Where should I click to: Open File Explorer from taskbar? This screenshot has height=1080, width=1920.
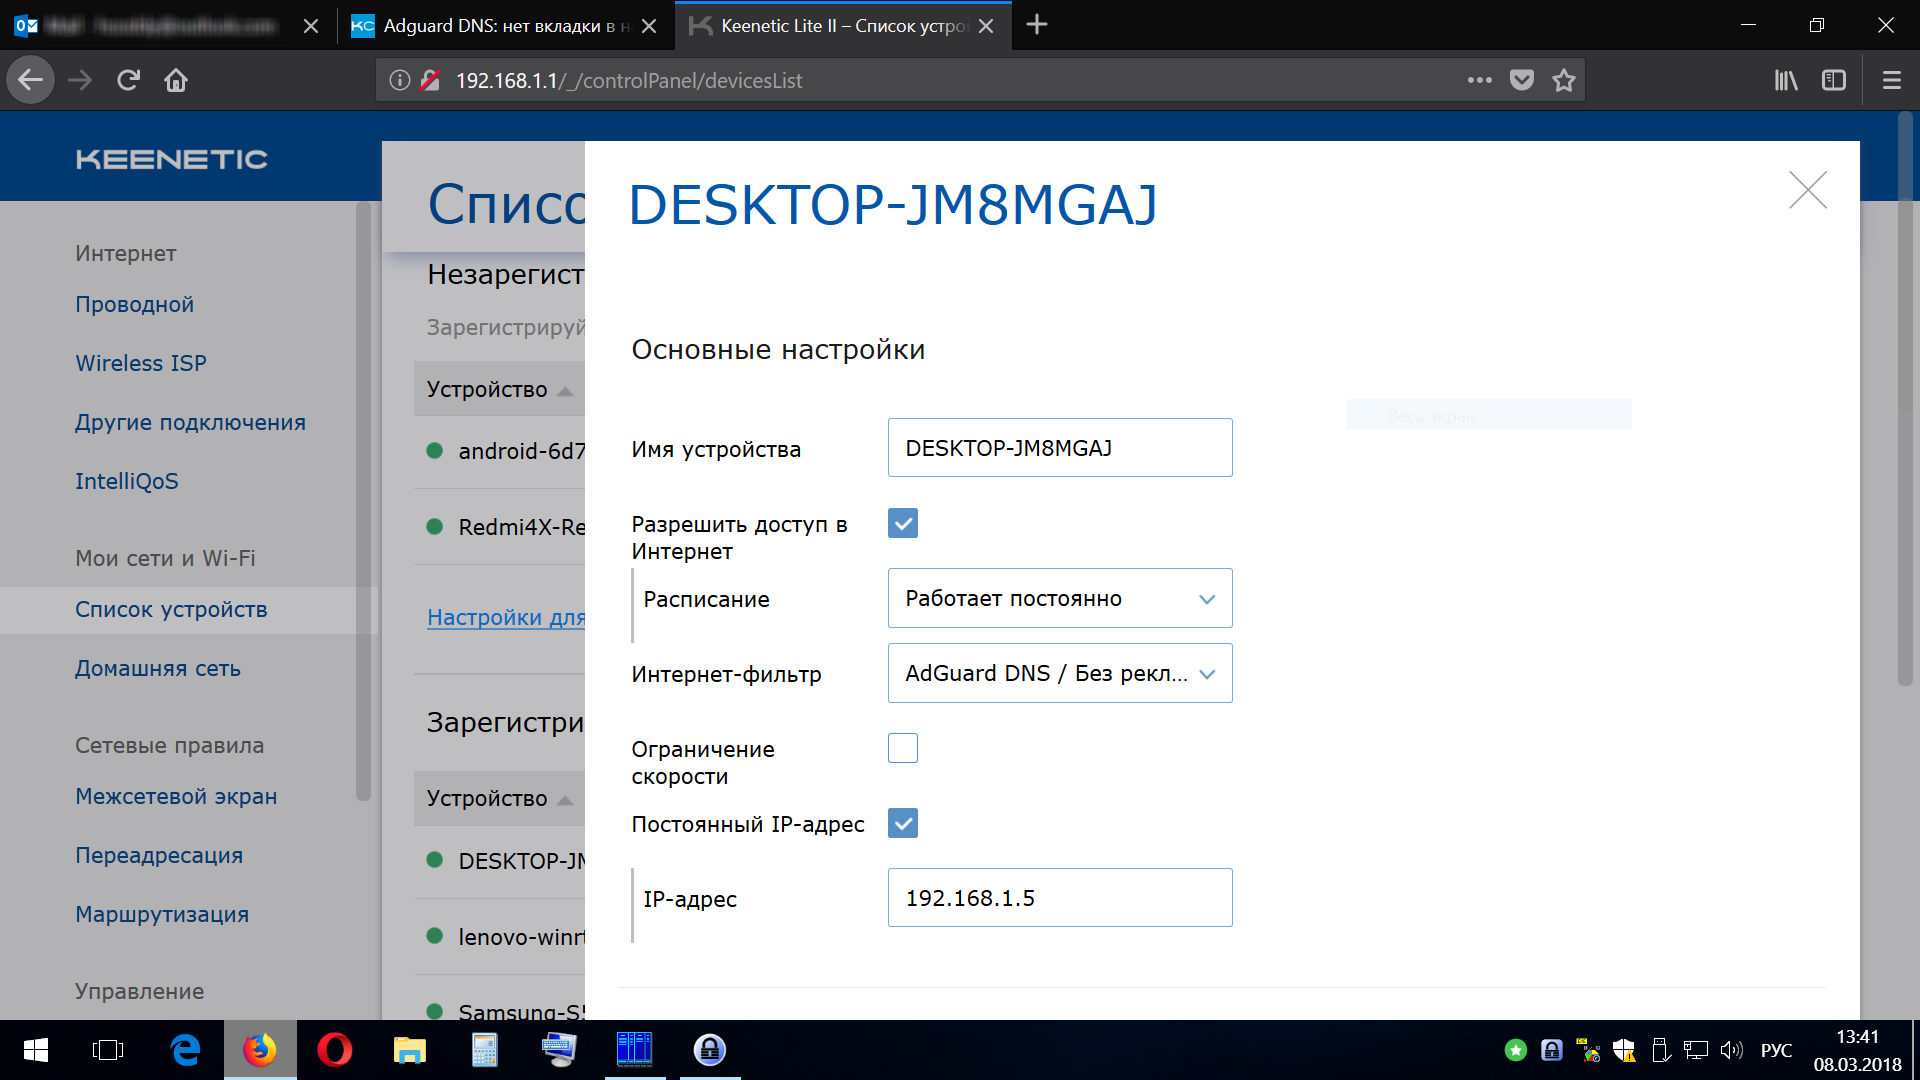click(410, 1050)
